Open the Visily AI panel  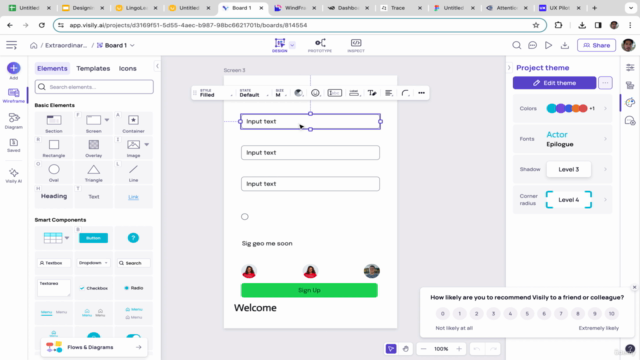tap(13, 176)
